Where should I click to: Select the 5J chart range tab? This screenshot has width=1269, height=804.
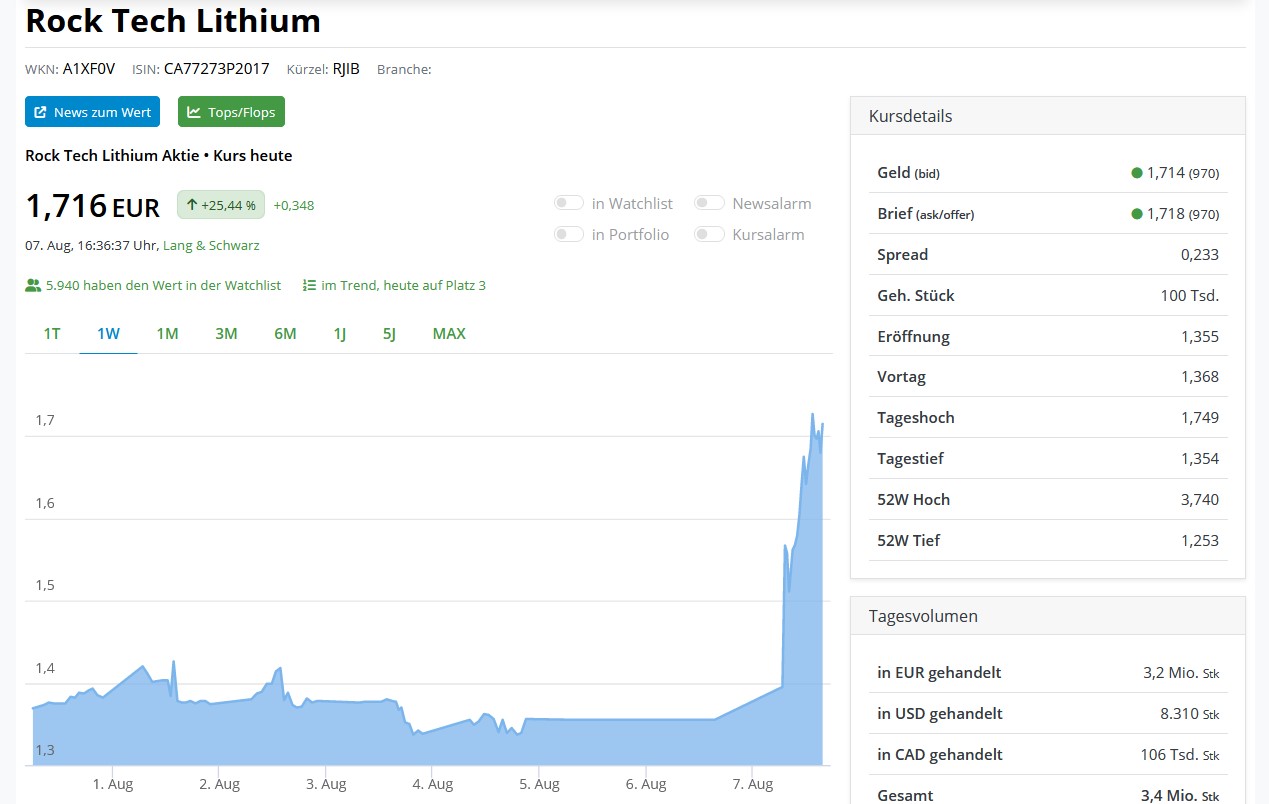pos(389,334)
